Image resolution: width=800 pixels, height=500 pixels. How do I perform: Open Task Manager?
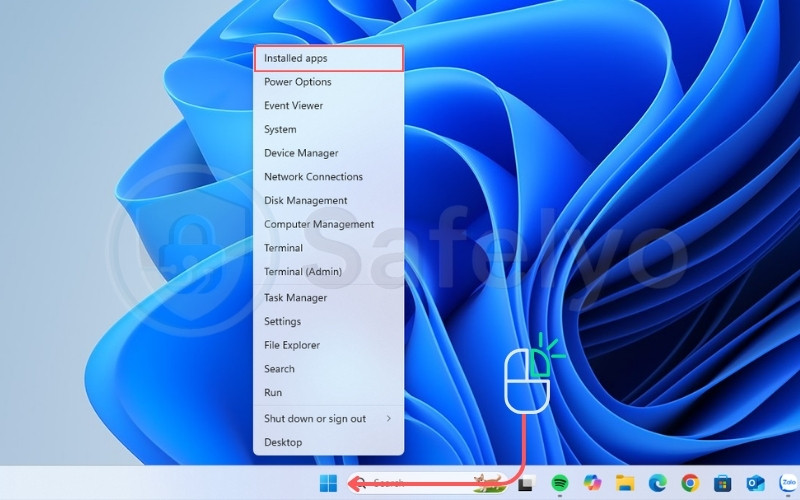[329, 297]
